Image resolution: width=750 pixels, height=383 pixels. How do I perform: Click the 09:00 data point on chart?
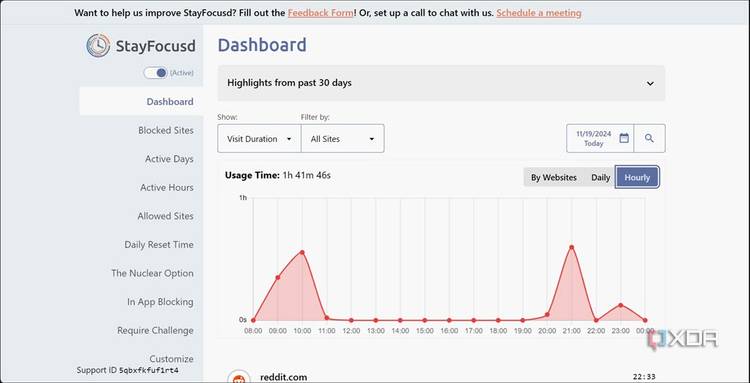278,277
